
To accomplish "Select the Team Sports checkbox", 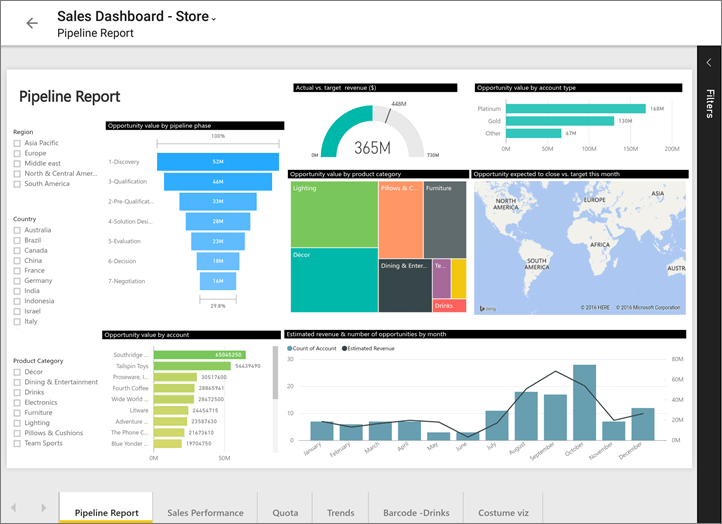I will (17, 443).
